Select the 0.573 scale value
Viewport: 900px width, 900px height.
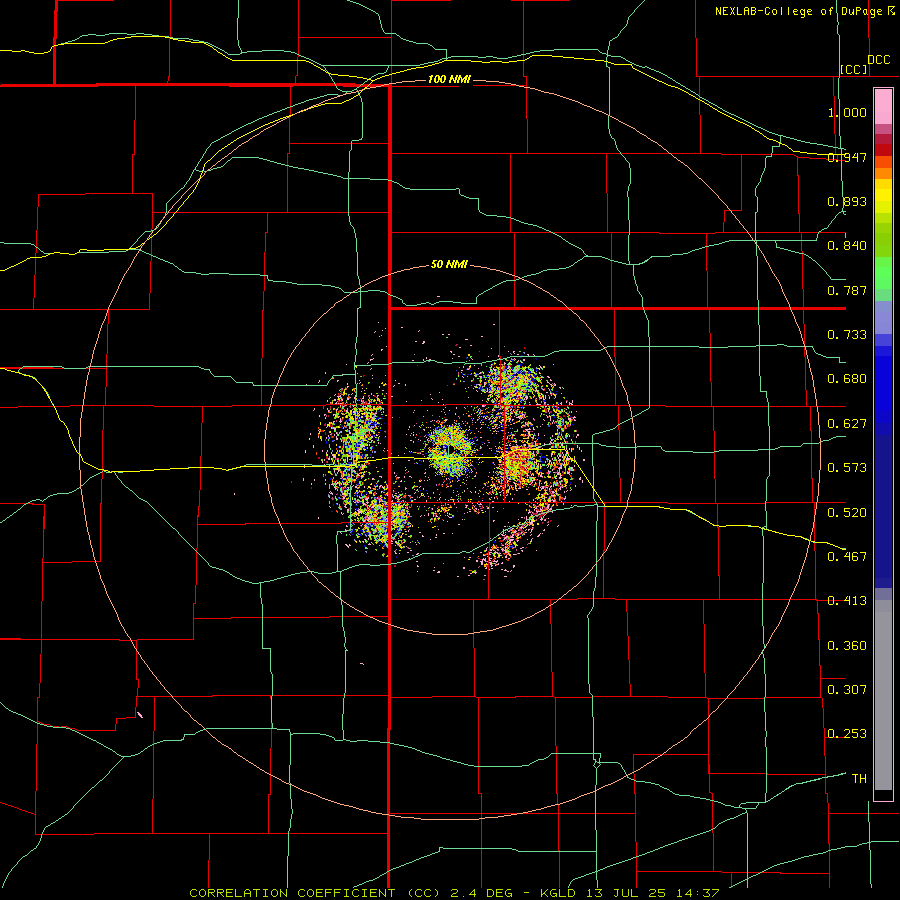point(847,468)
